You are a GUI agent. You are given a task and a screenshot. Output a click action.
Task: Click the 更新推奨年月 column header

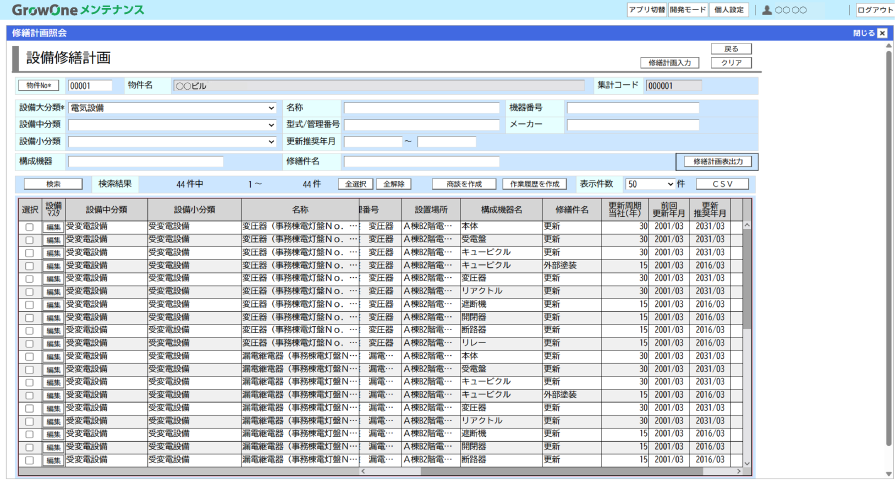[710, 210]
